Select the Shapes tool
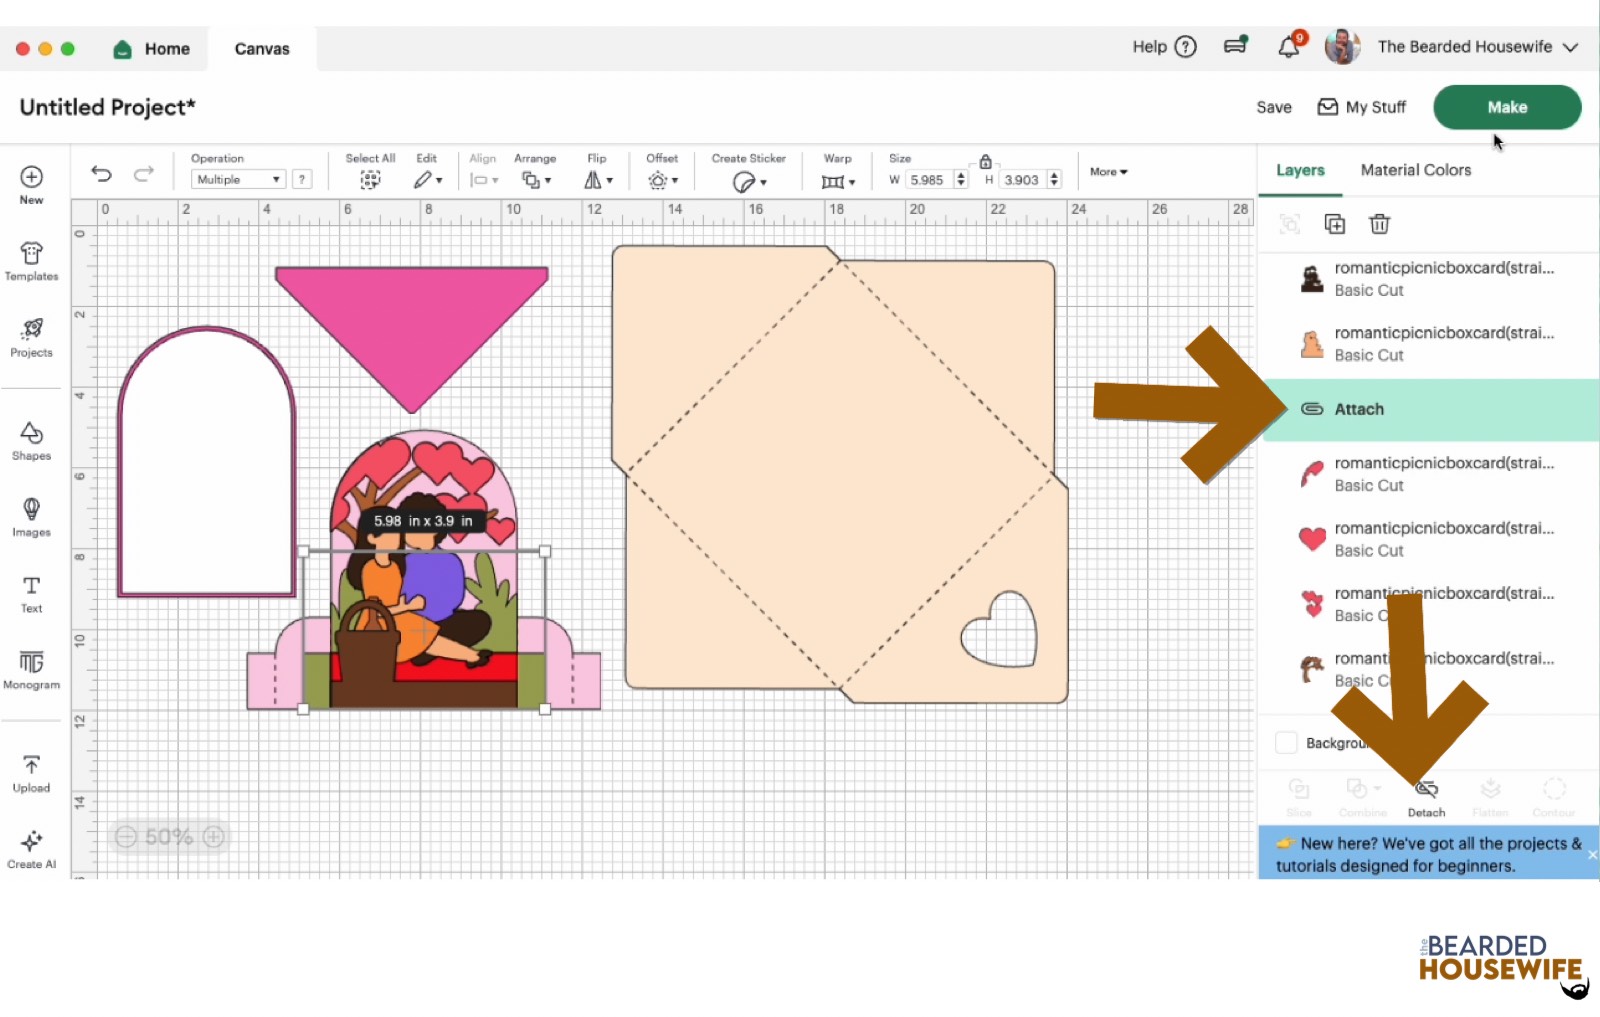The image size is (1600, 1017). [x=31, y=440]
